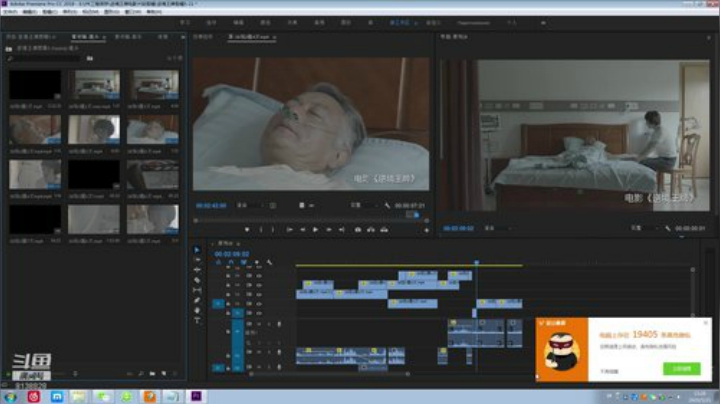This screenshot has height=404, width=720.
Task: Click the timeline playhead marker on the ruler
Action: (x=477, y=263)
